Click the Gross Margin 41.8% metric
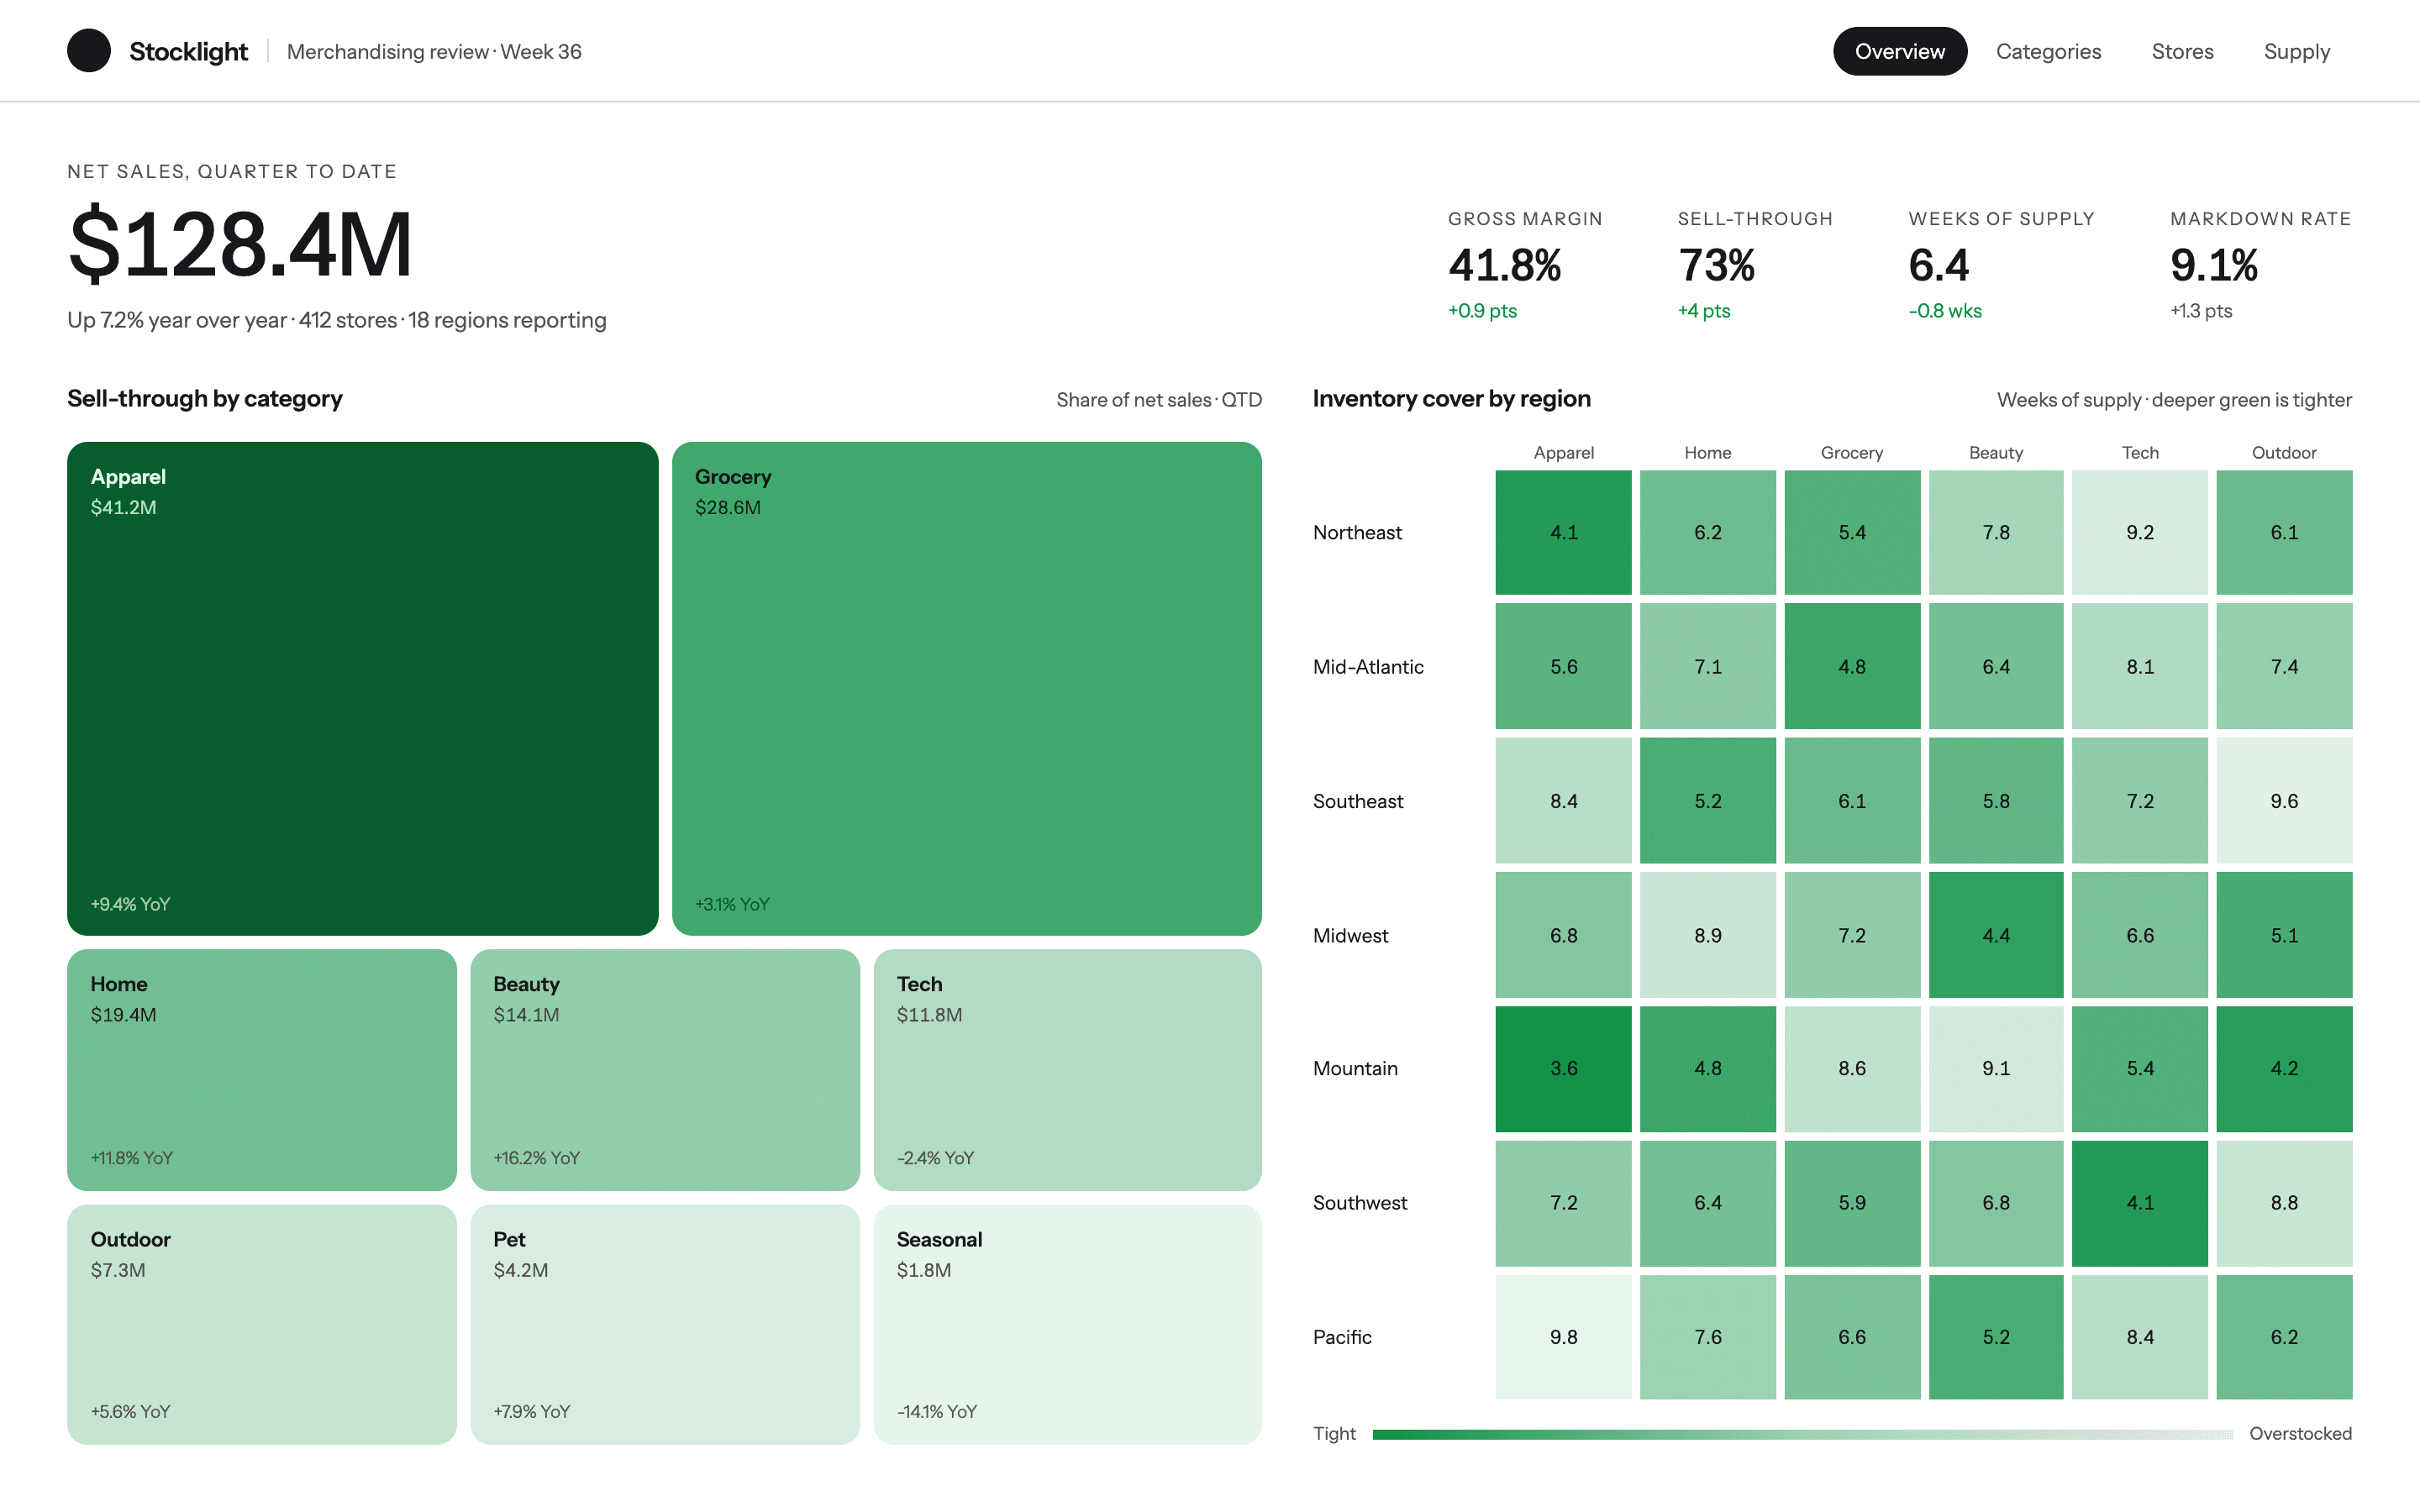The image size is (2420, 1512). click(x=1525, y=265)
